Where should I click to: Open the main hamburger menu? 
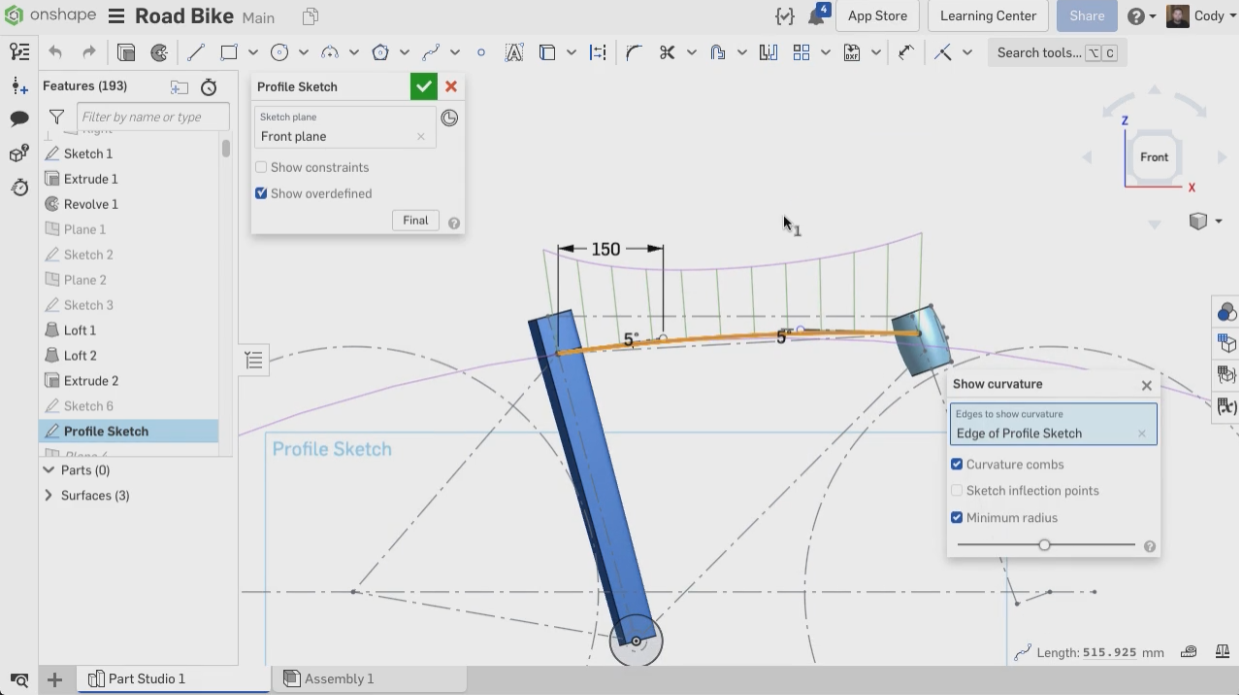pos(116,16)
